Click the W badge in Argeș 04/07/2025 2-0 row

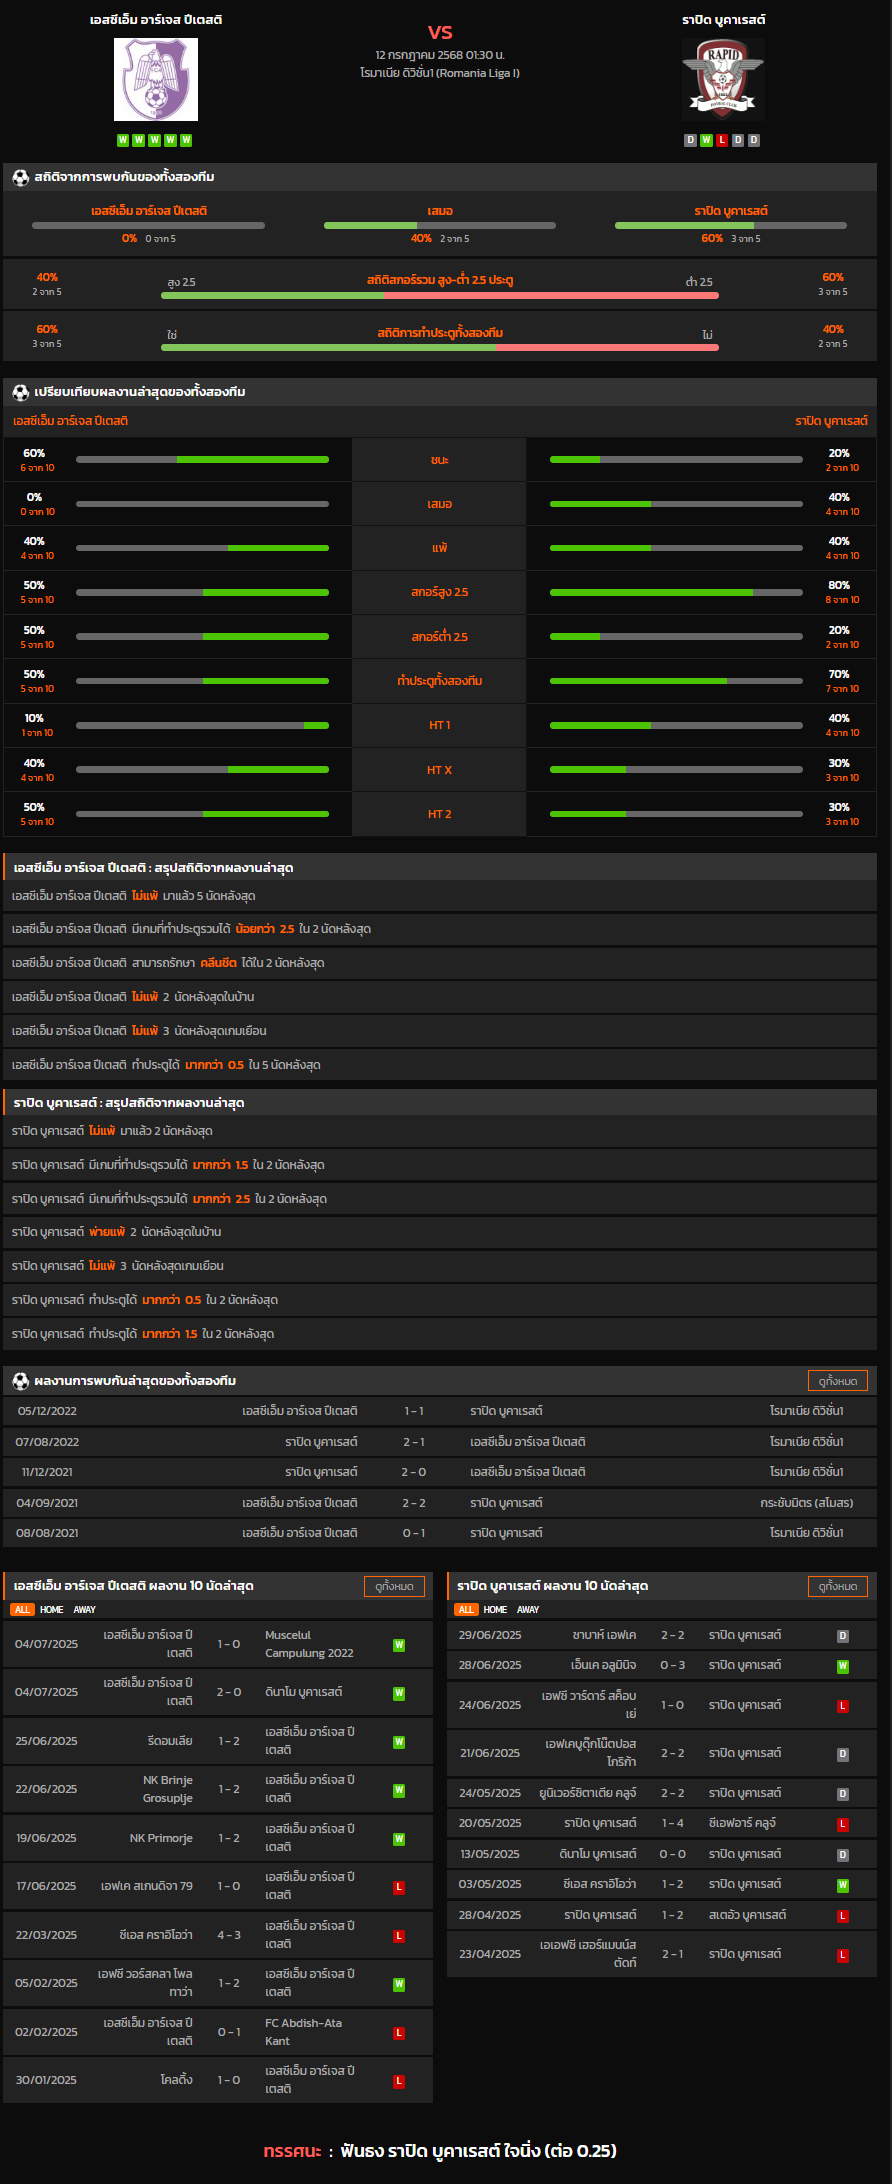click(399, 1693)
